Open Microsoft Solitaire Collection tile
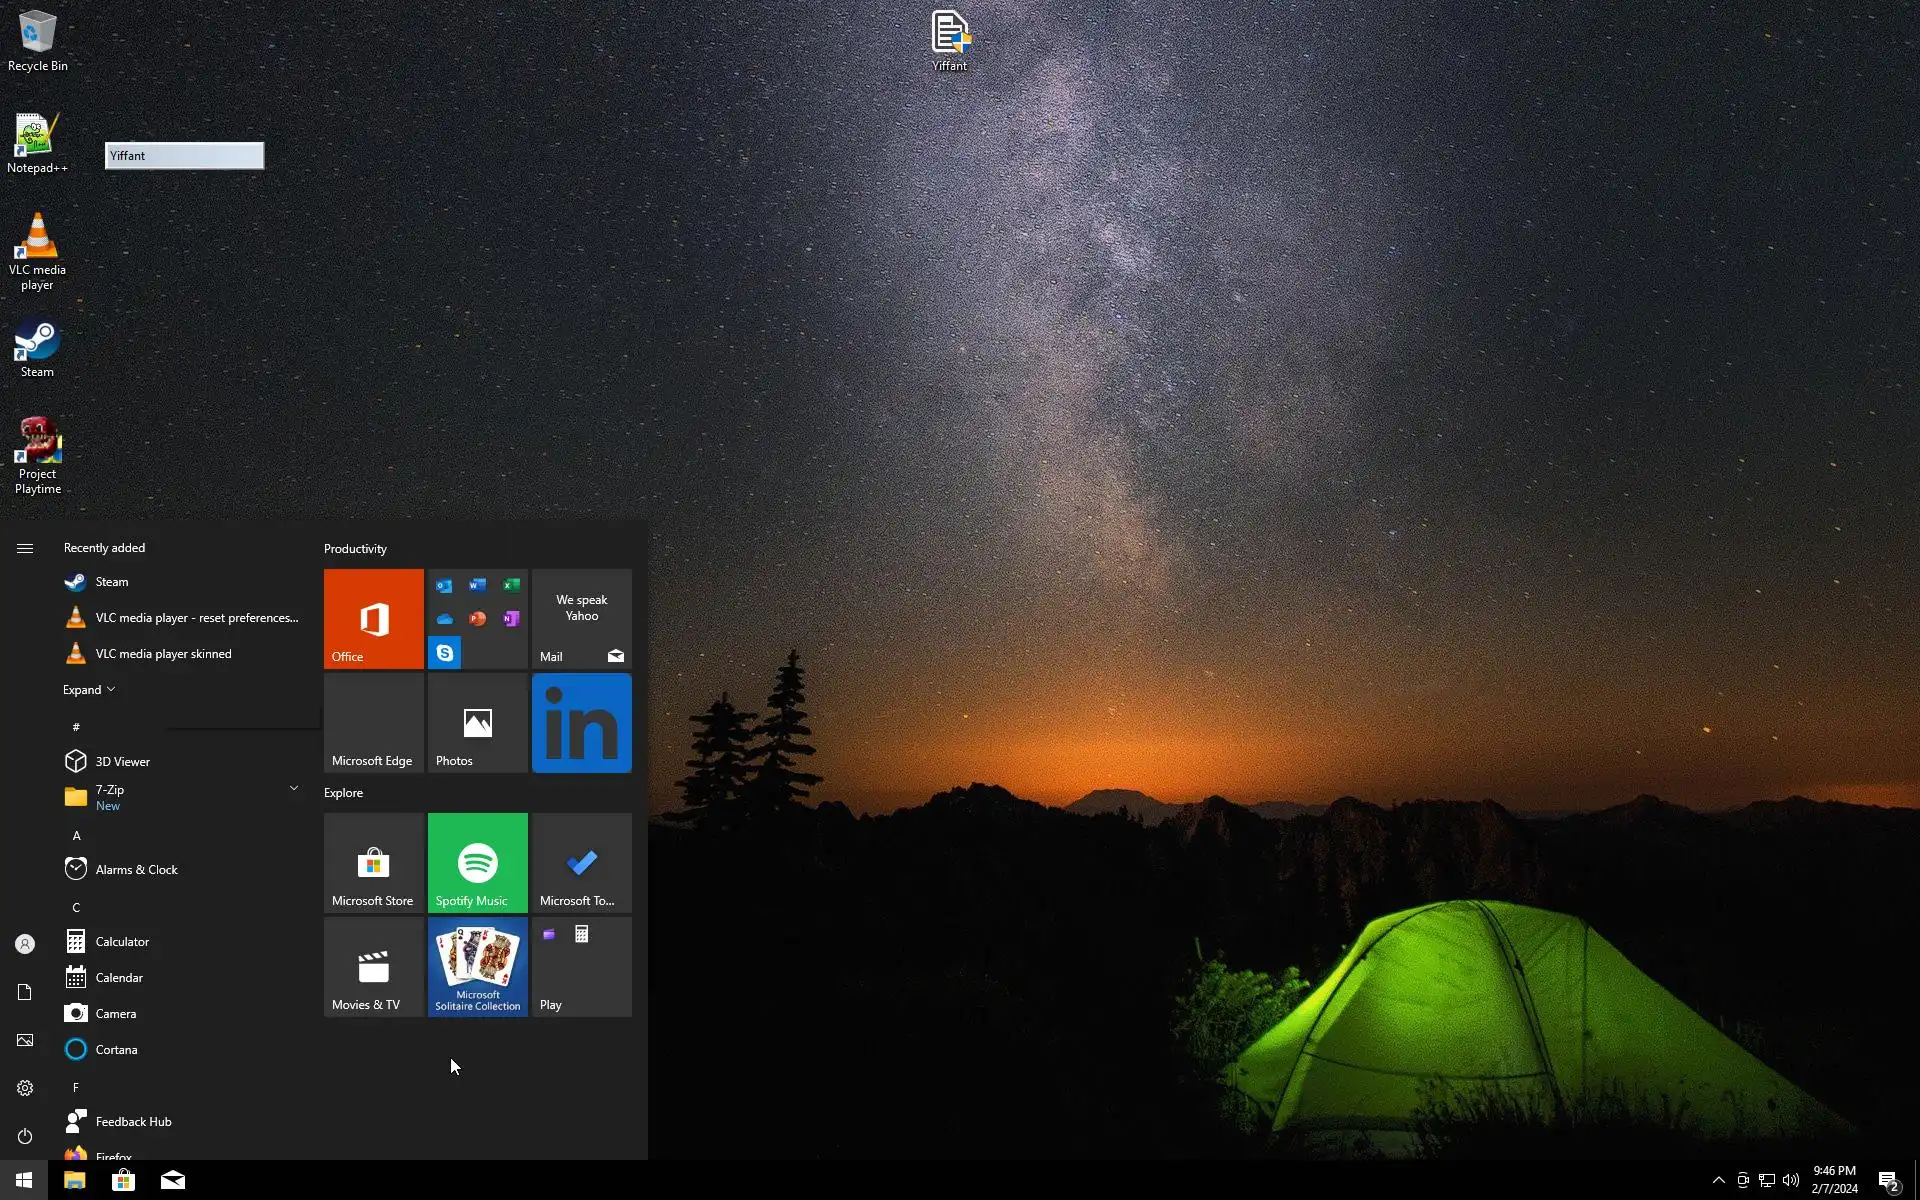This screenshot has height=1200, width=1920. click(x=477, y=966)
